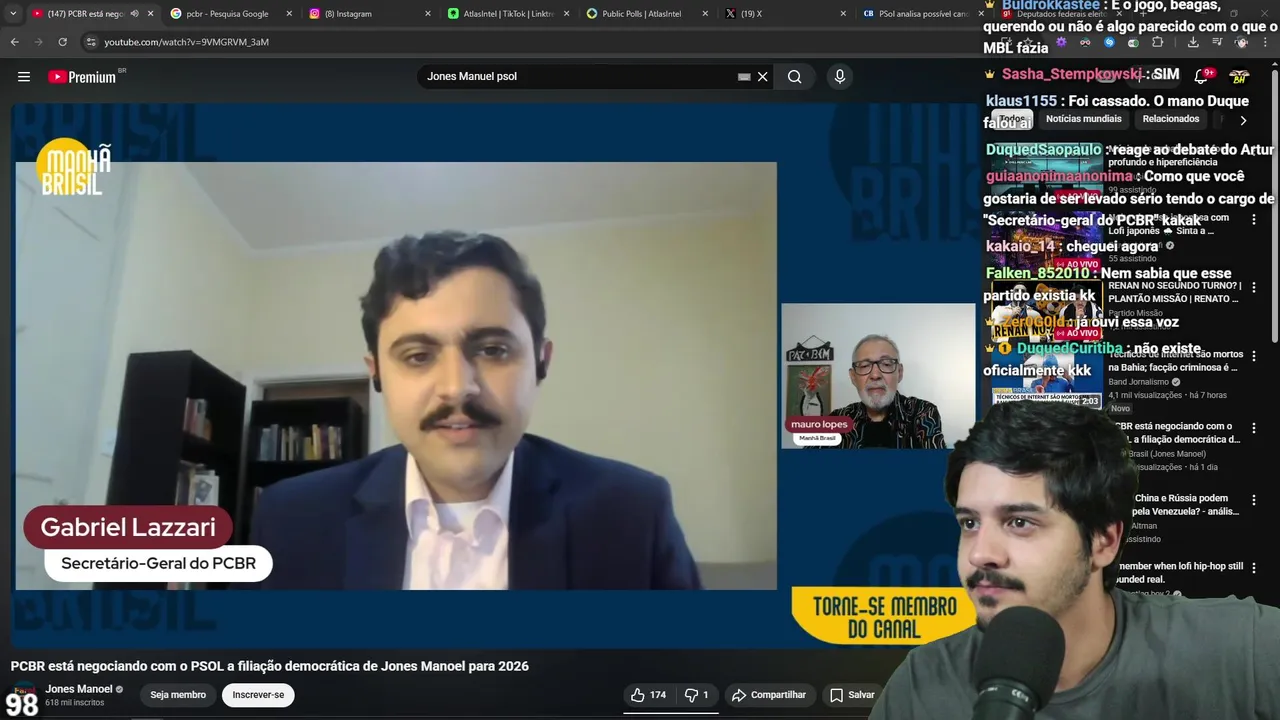Open more options for Técnicos de internet video
This screenshot has height=720, width=1280.
coord(1254,356)
